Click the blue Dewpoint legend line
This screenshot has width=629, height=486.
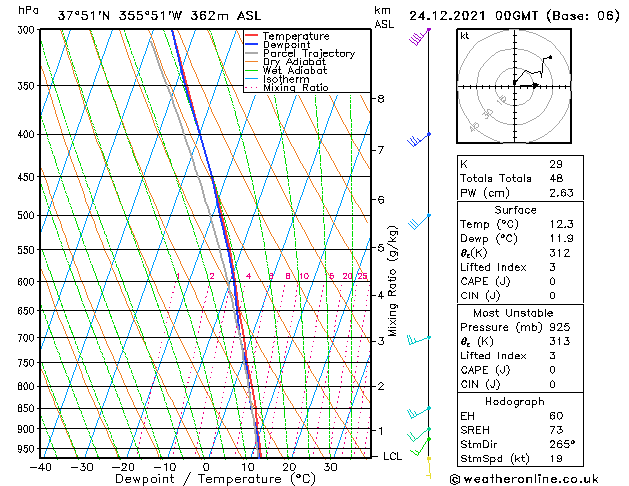tap(253, 45)
